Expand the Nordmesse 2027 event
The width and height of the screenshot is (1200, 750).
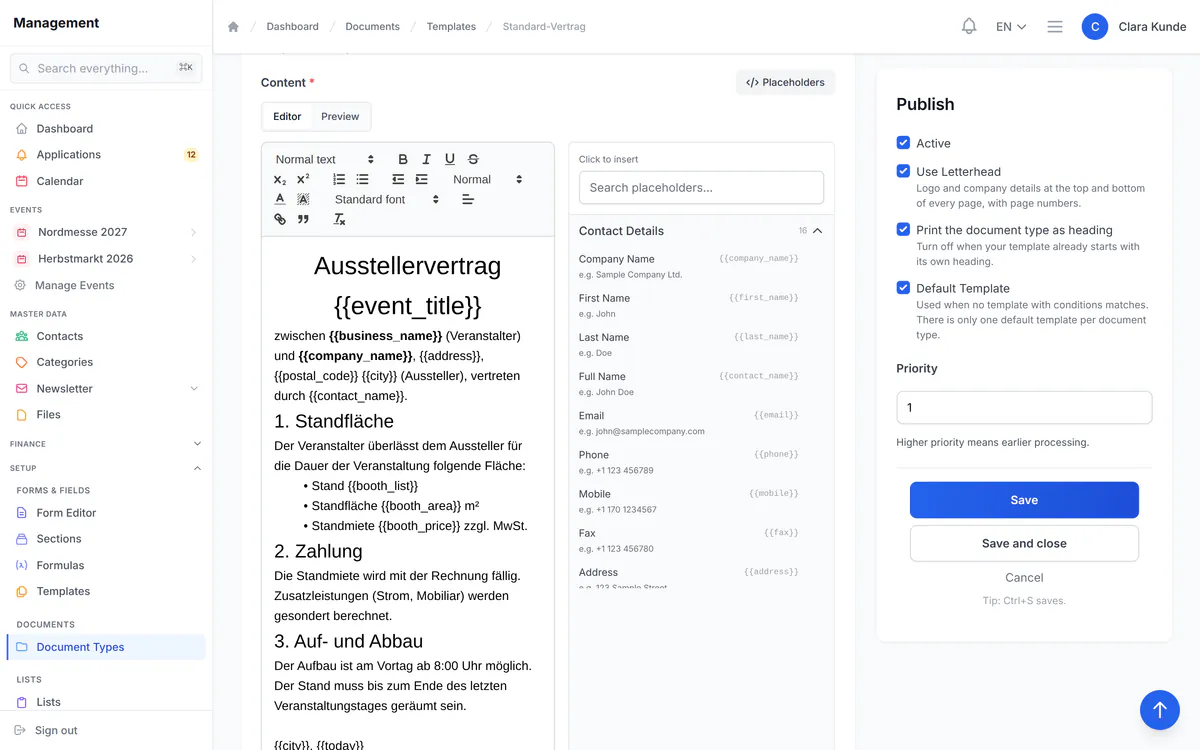[193, 232]
